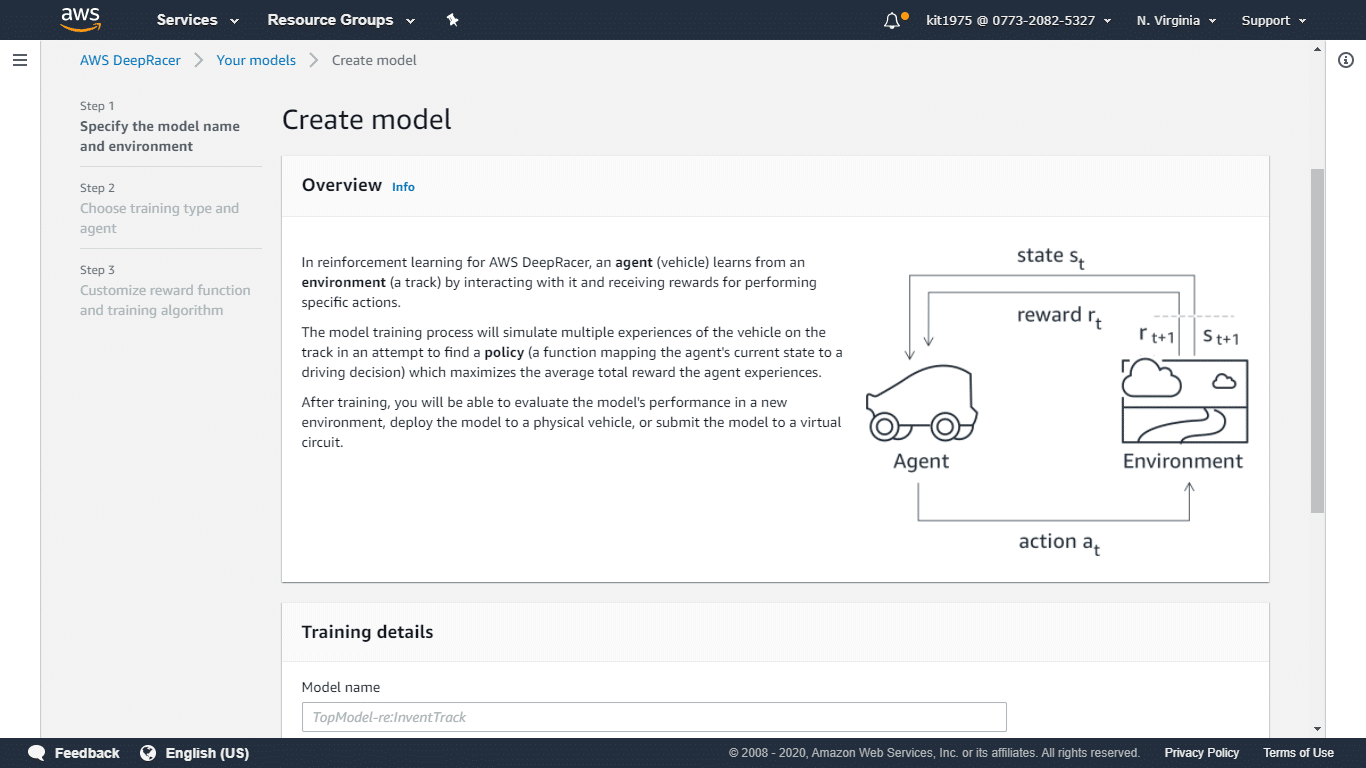Navigate to Your models via breadcrumb

click(256, 60)
